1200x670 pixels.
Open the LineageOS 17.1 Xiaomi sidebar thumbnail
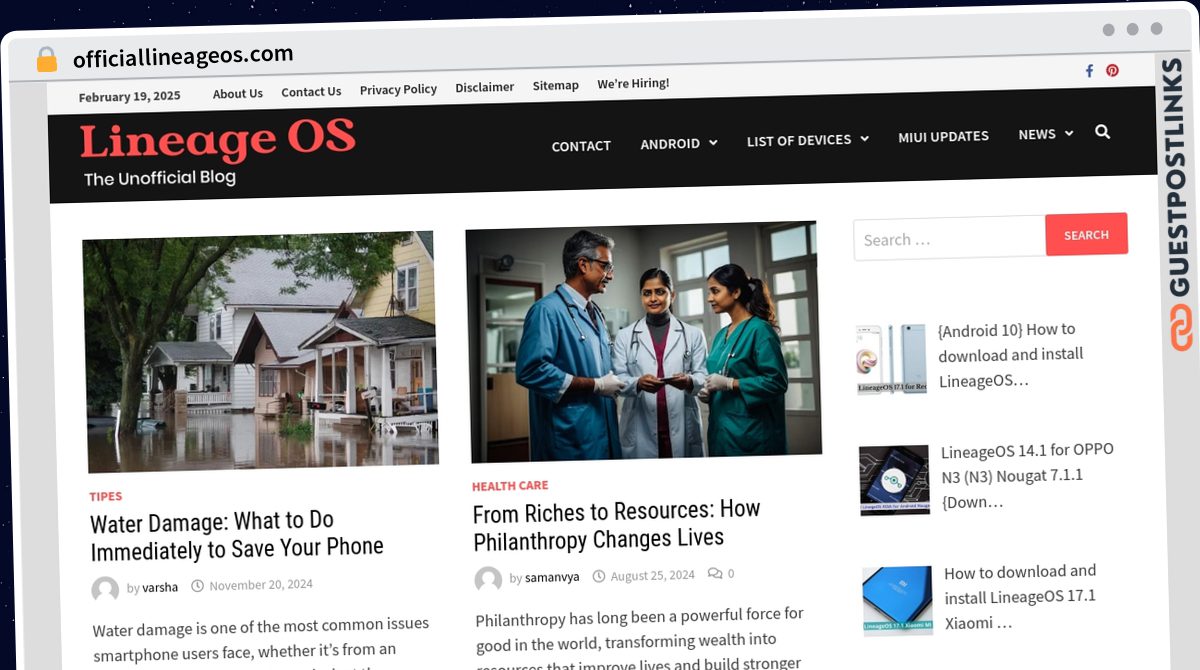[x=897, y=601]
